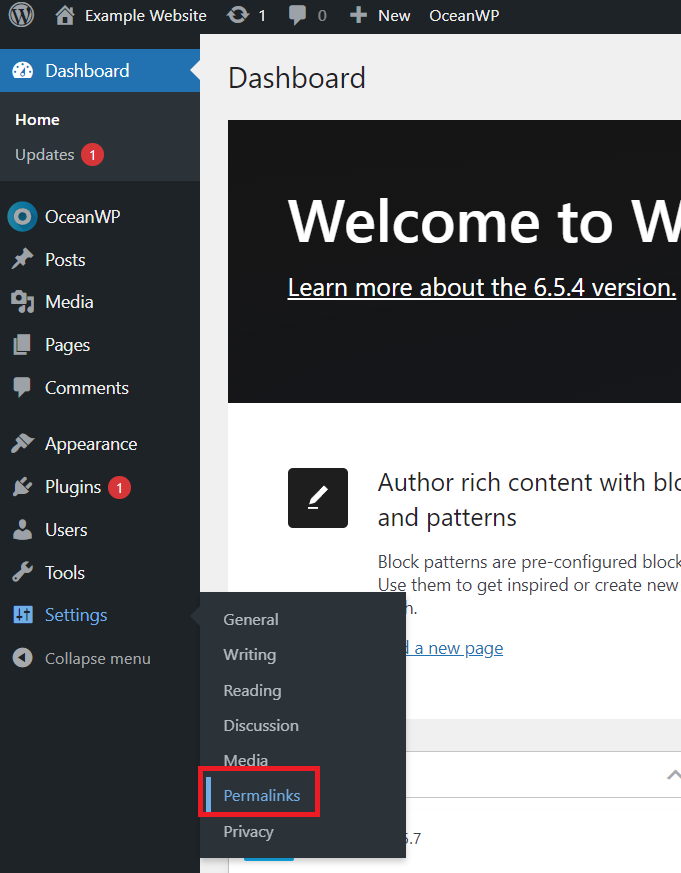Select Media in Settings flyout
The height and width of the screenshot is (873, 681).
[x=246, y=760]
